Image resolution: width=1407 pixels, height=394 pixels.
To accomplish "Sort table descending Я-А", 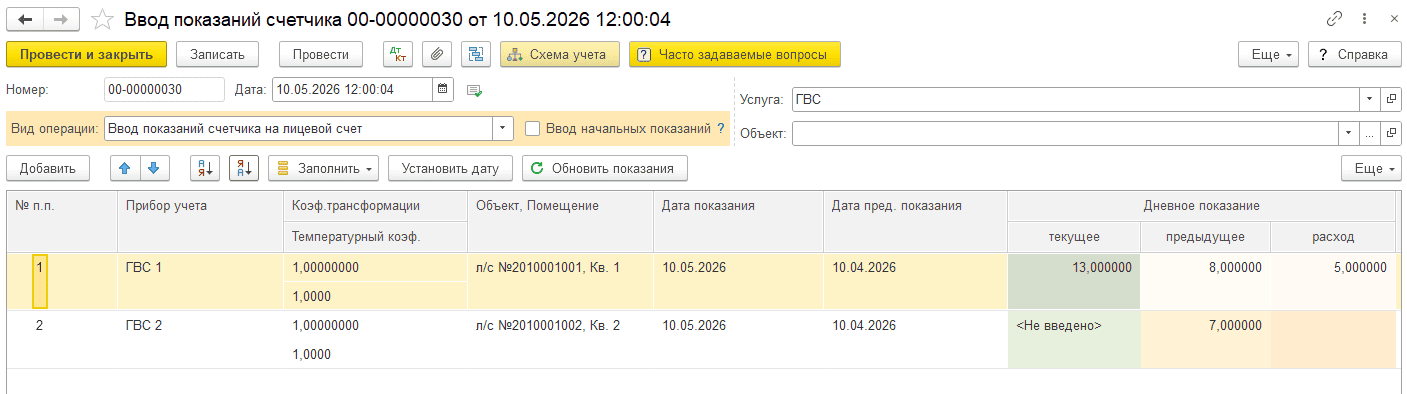I will click(x=244, y=168).
